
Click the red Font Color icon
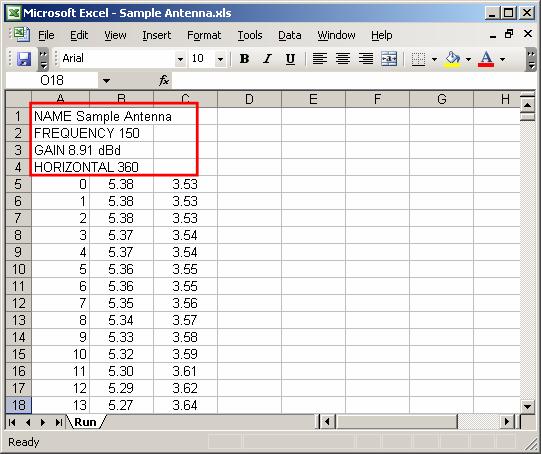[486, 59]
